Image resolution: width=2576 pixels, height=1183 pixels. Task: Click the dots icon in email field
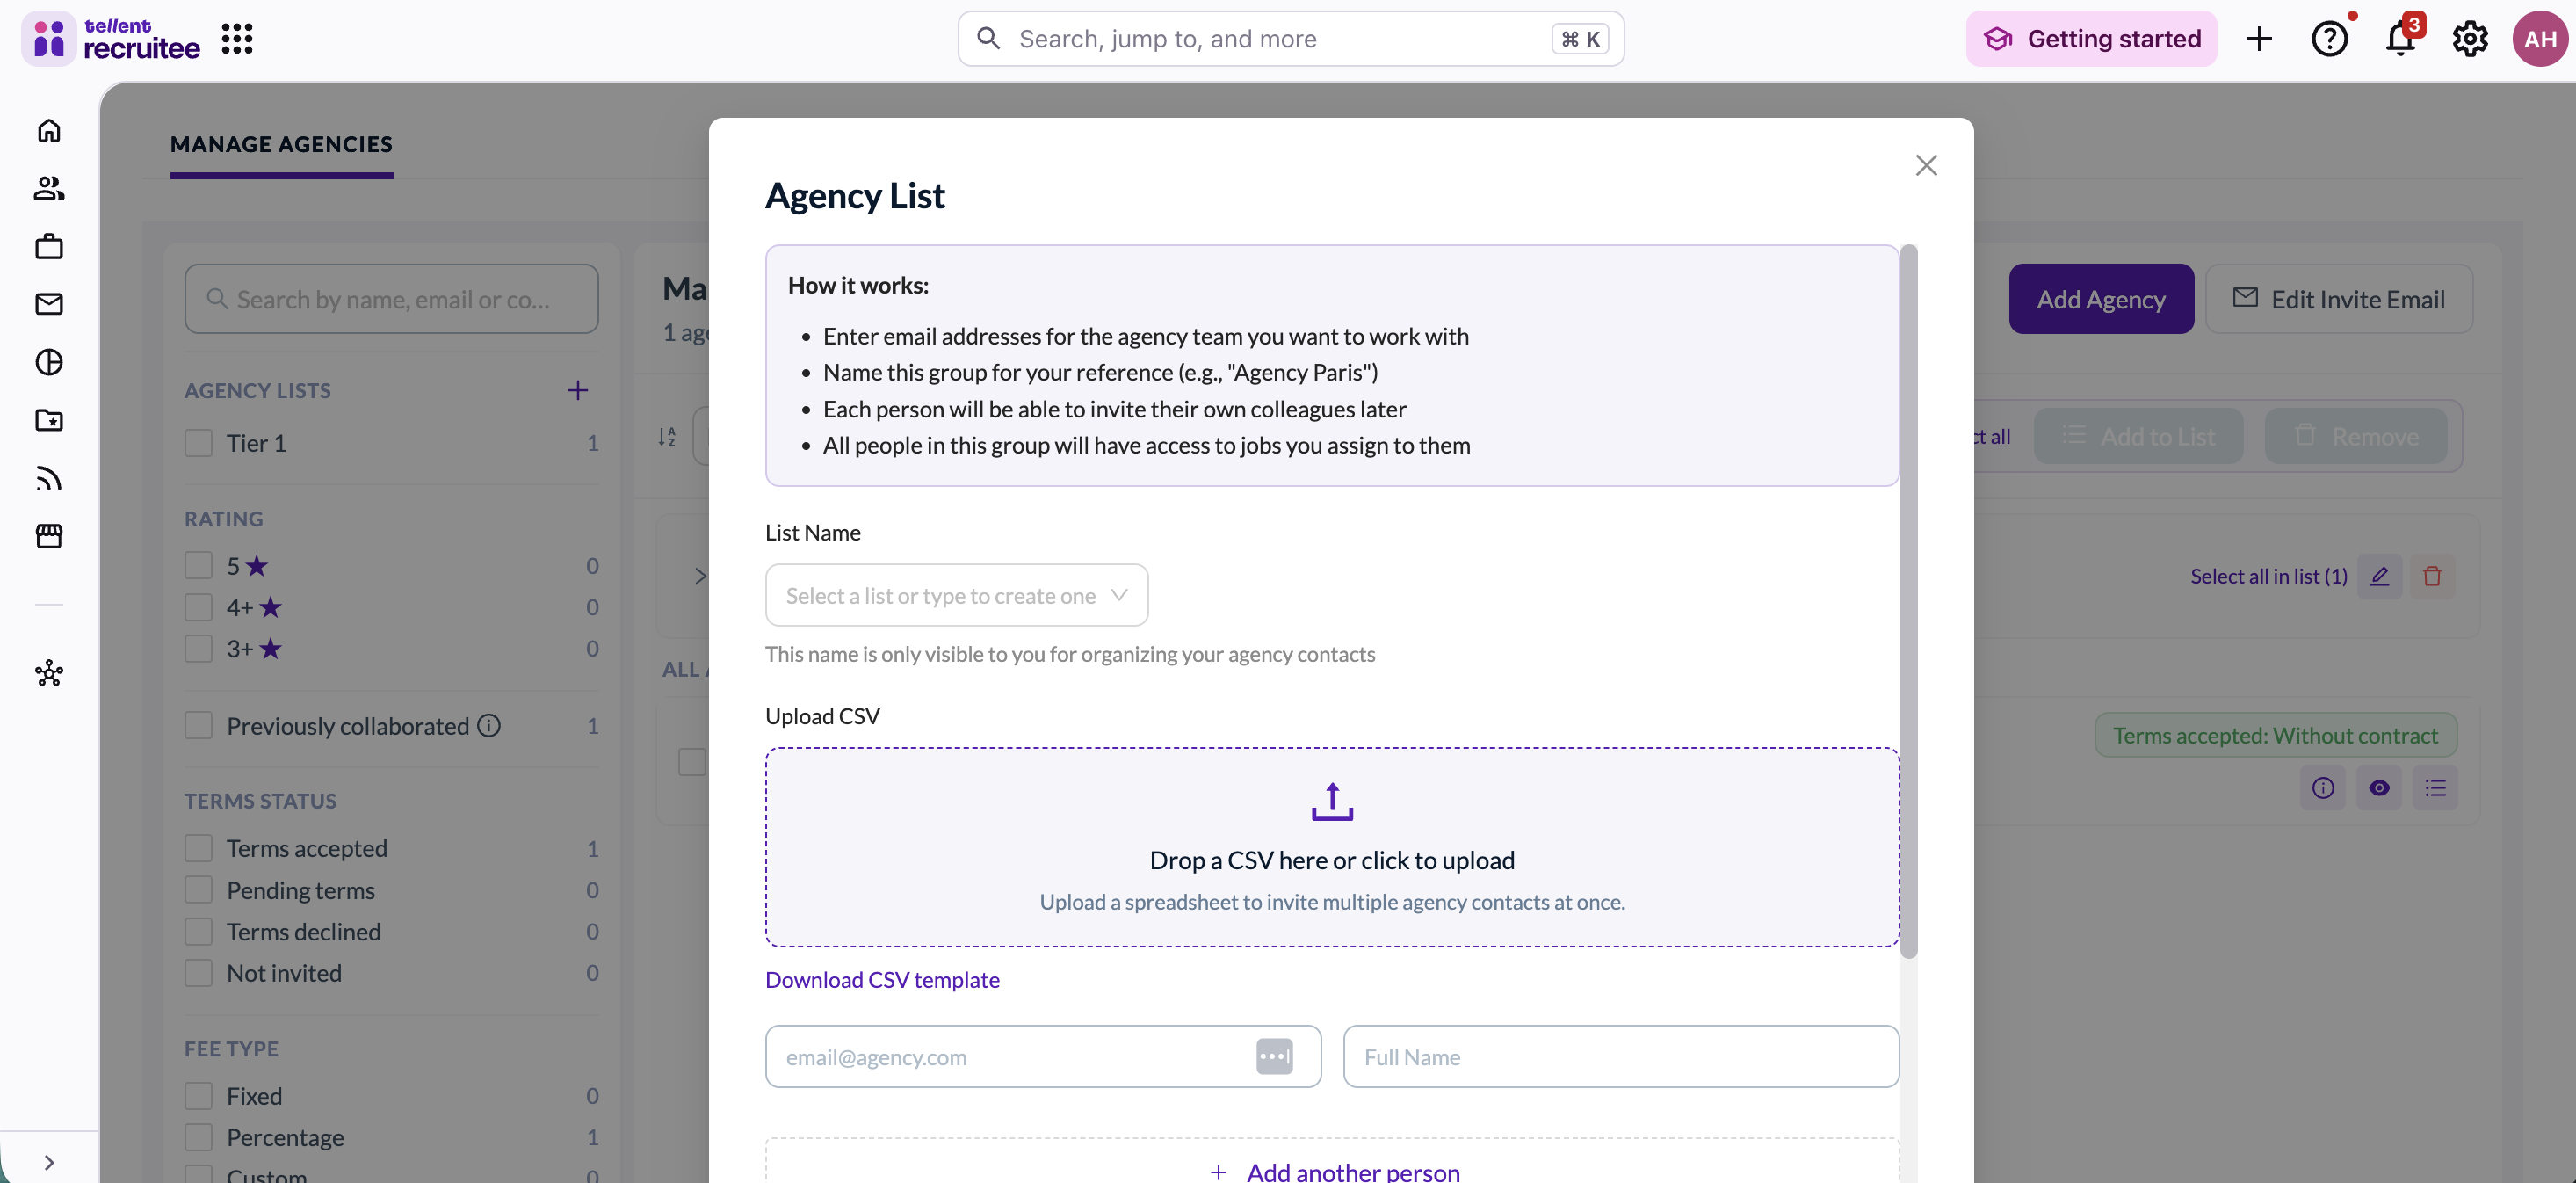tap(1274, 1056)
